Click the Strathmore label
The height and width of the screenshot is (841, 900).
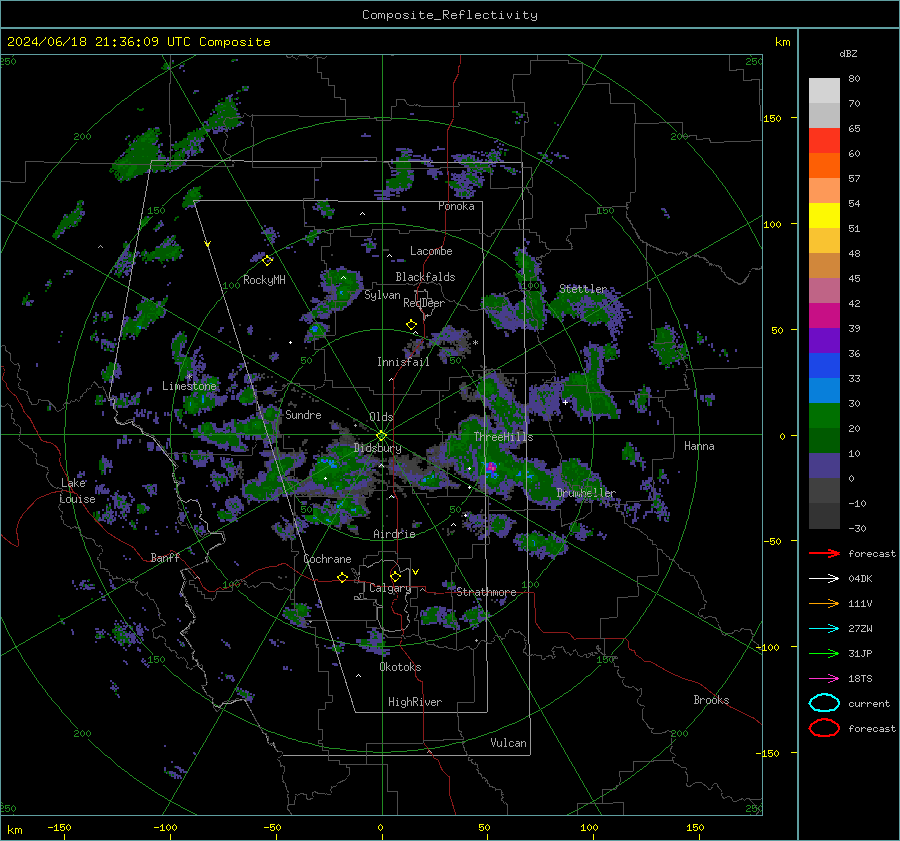[x=486, y=592]
